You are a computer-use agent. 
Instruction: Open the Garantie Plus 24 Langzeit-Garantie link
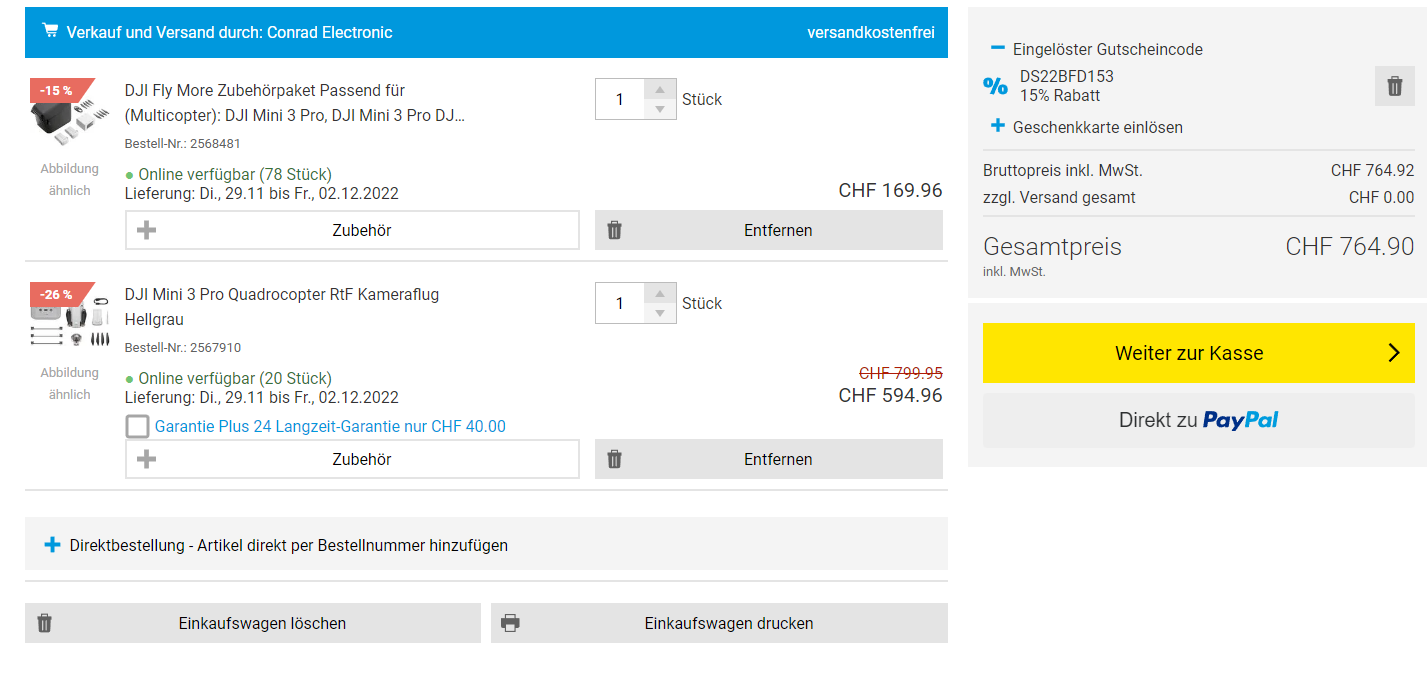click(x=330, y=427)
